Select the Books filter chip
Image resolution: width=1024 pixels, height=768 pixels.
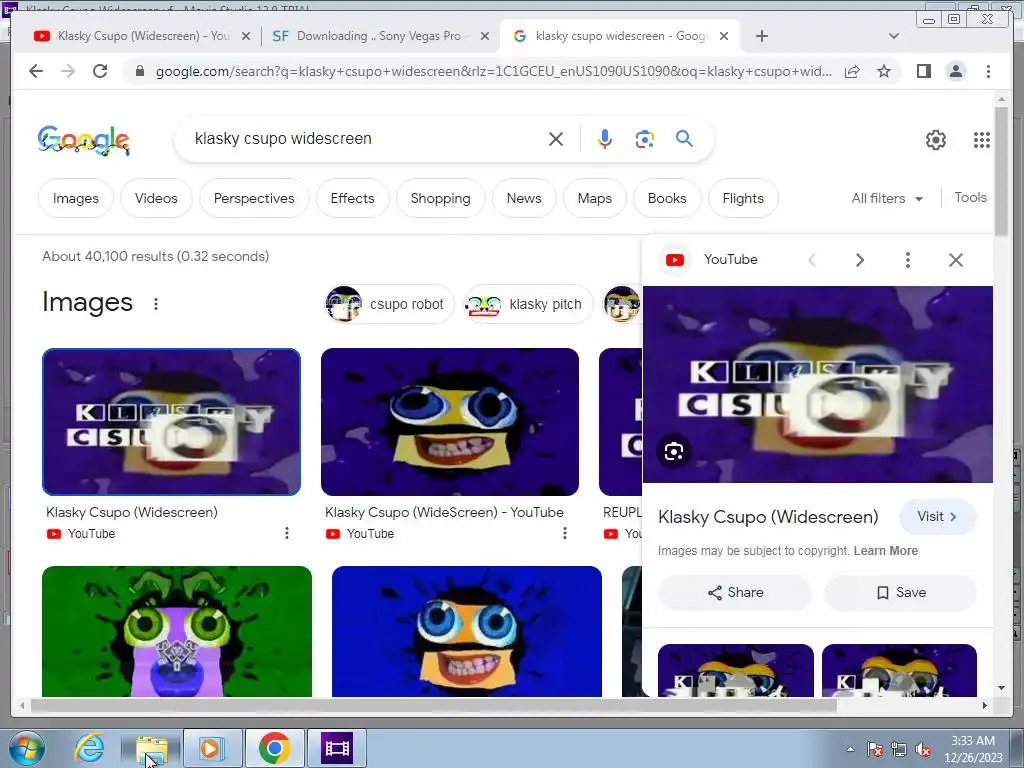tap(667, 198)
